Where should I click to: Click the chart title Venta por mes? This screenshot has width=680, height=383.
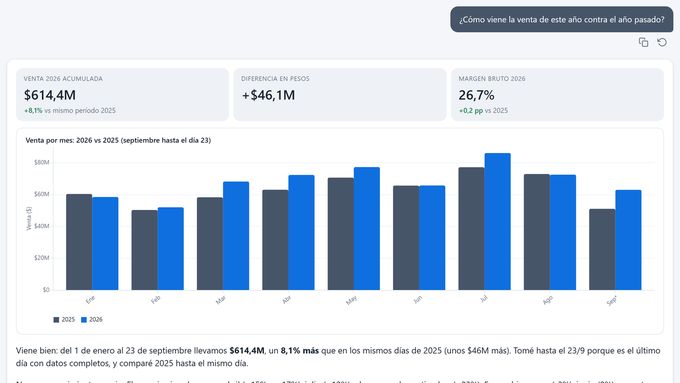[118, 140]
